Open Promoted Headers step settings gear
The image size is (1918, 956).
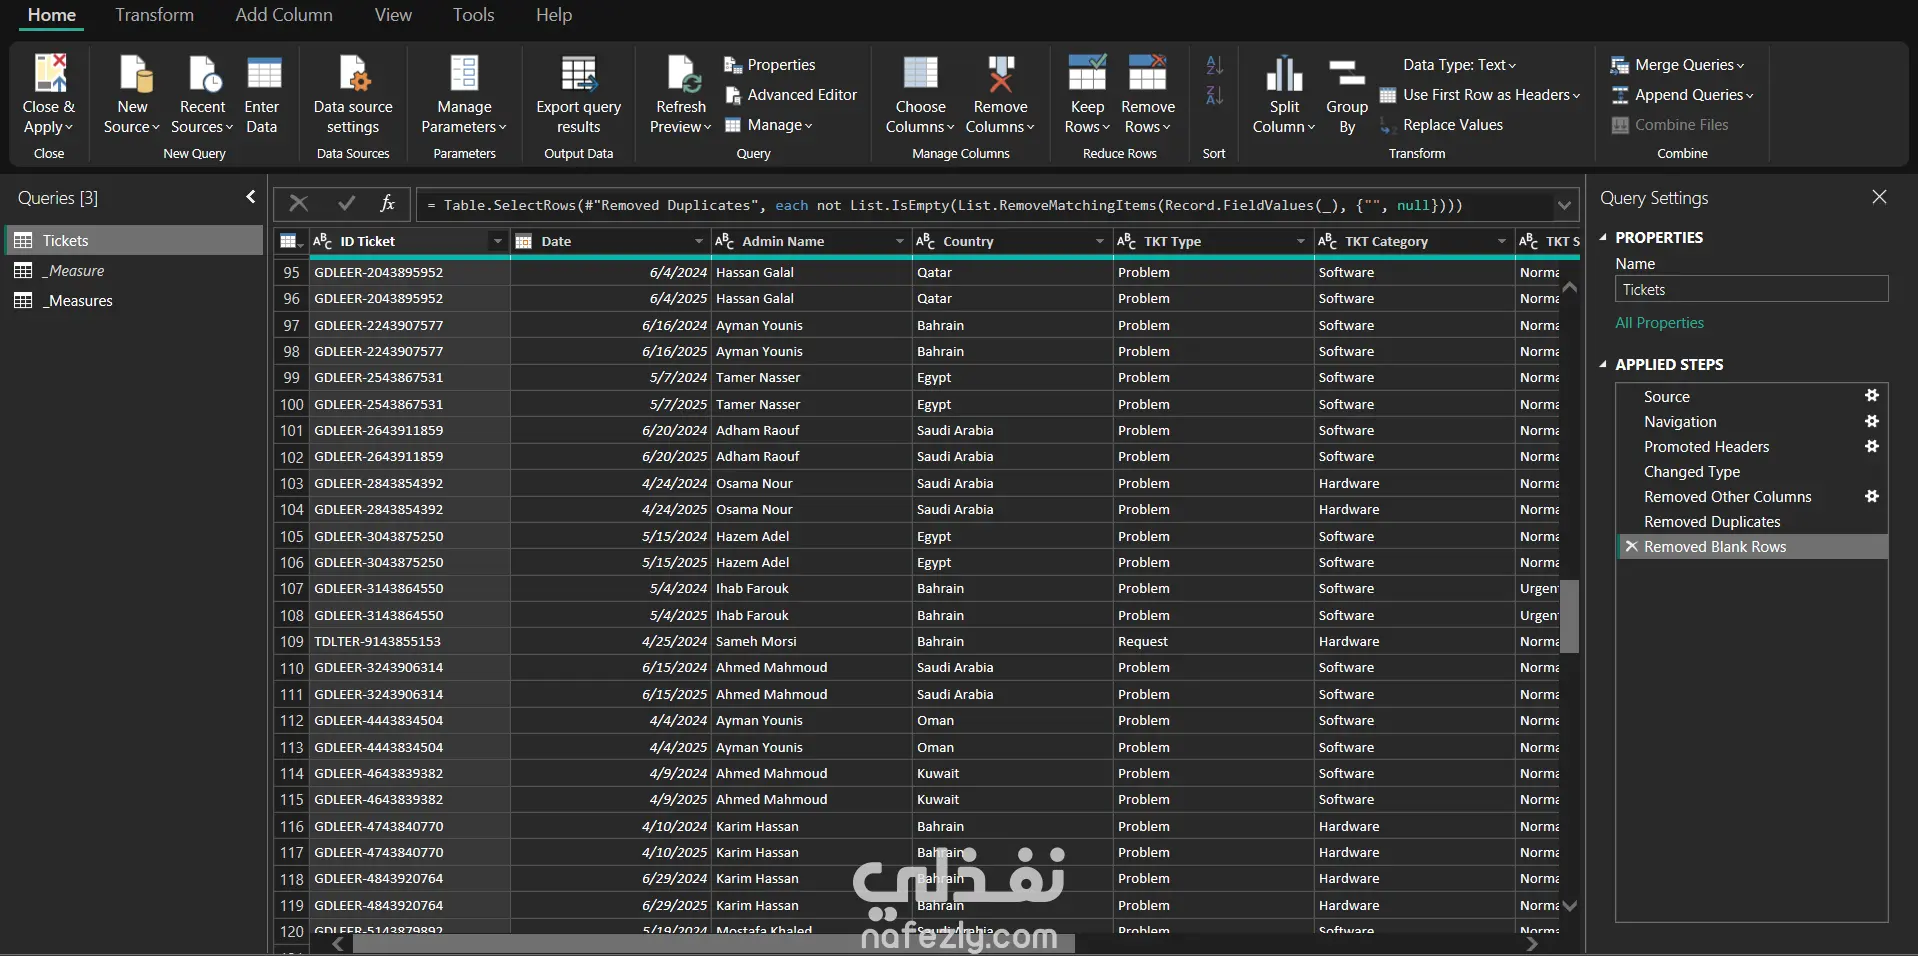coord(1872,446)
